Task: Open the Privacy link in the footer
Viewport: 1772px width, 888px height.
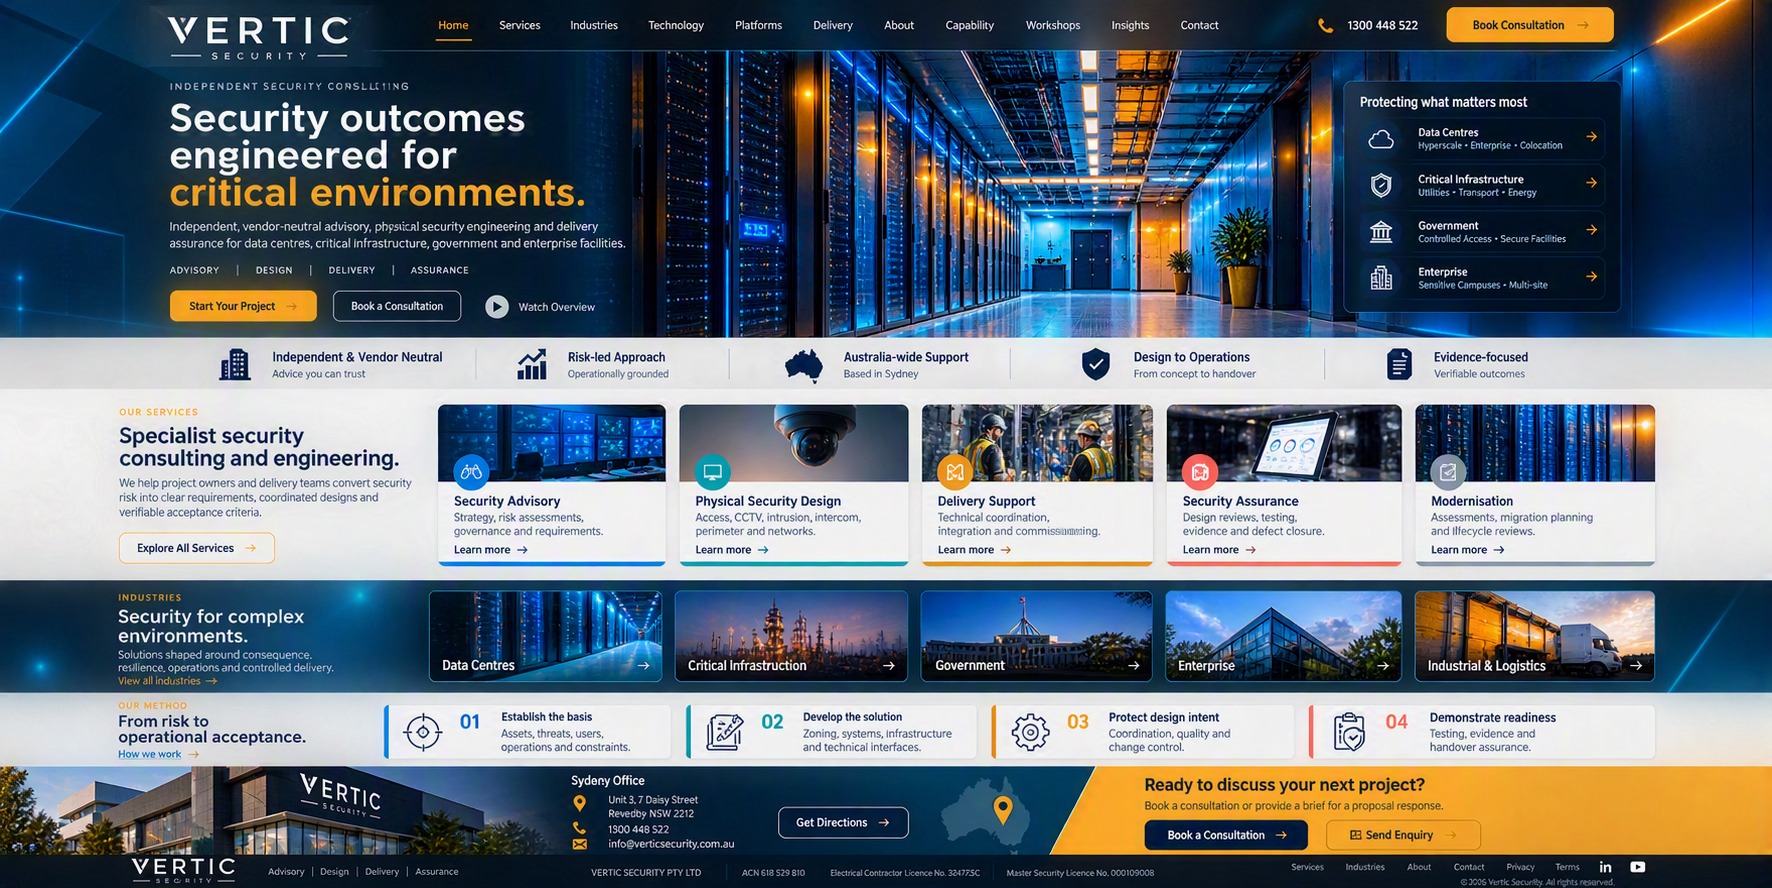Action: [x=1520, y=867]
